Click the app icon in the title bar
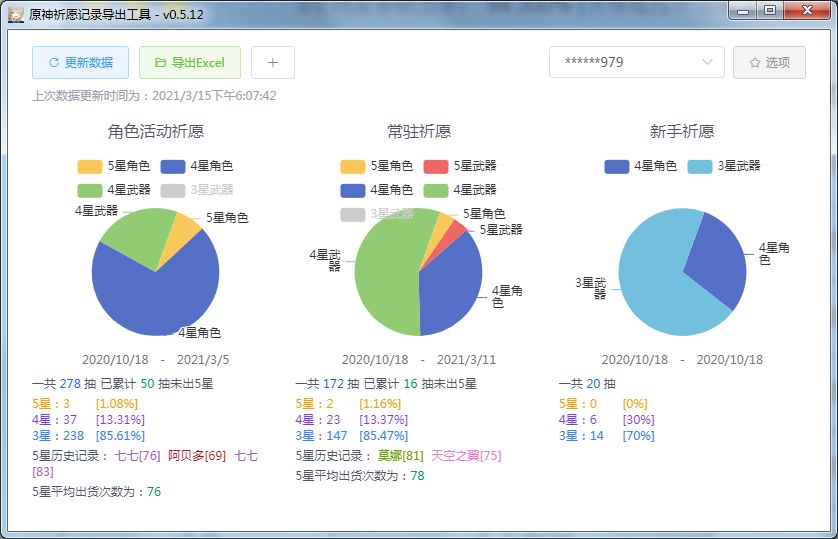 coord(16,14)
